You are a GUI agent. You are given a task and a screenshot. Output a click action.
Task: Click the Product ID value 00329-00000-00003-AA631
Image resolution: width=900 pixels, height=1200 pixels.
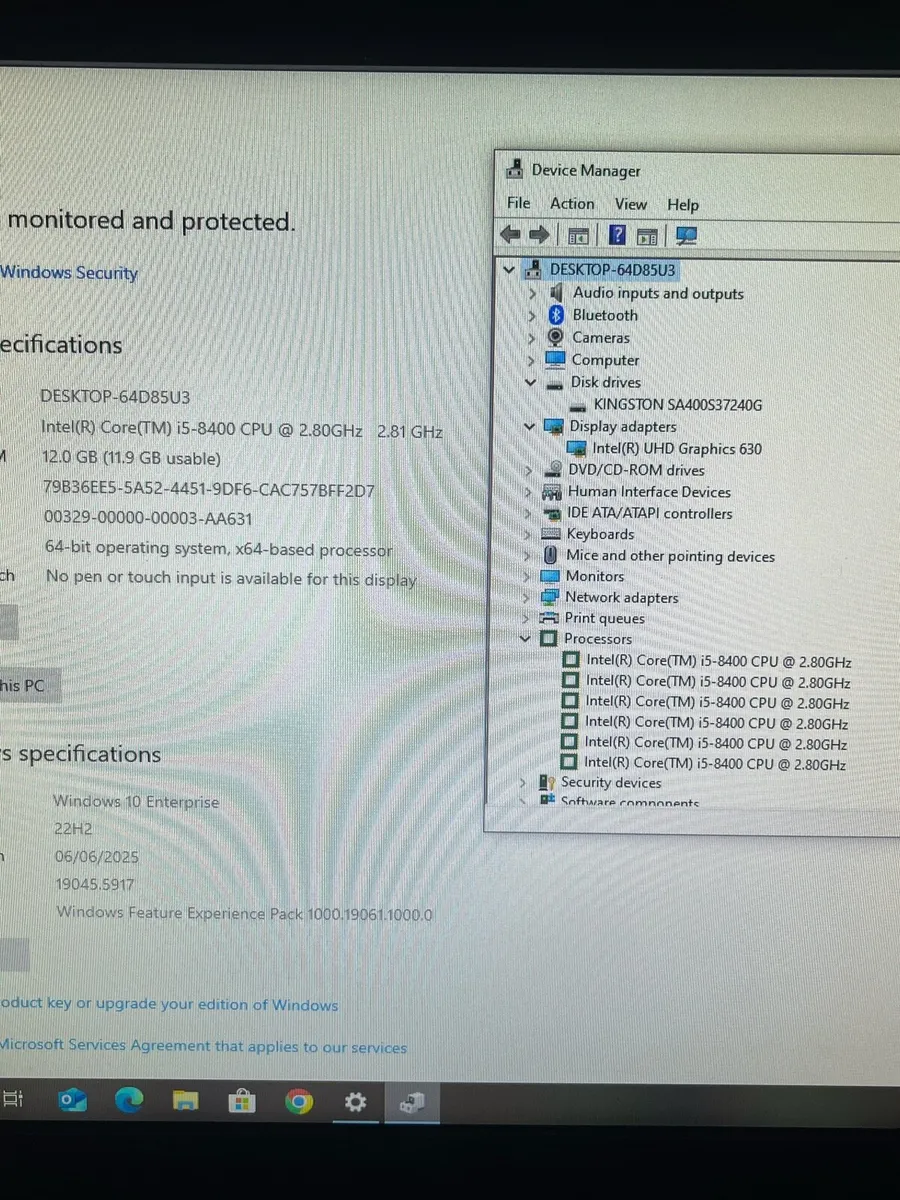[148, 518]
